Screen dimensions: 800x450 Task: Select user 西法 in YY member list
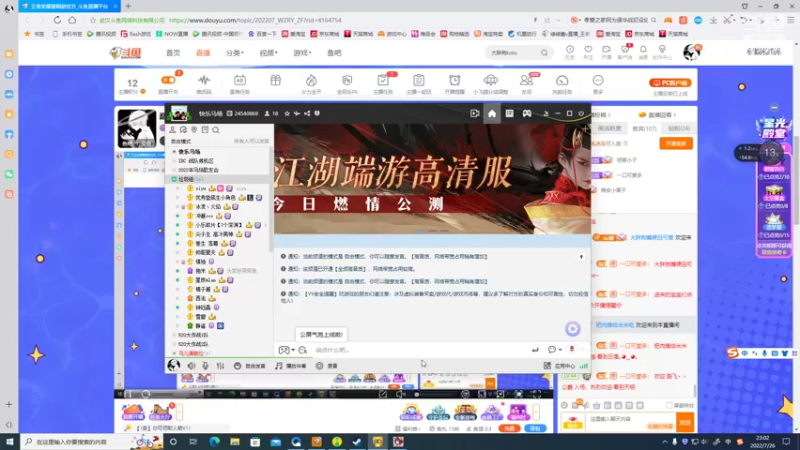click(x=201, y=298)
